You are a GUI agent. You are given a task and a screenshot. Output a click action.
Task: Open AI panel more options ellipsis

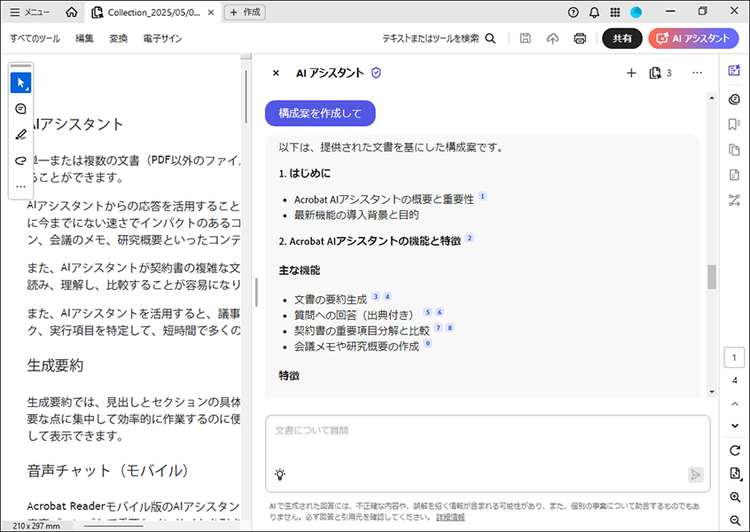click(697, 73)
